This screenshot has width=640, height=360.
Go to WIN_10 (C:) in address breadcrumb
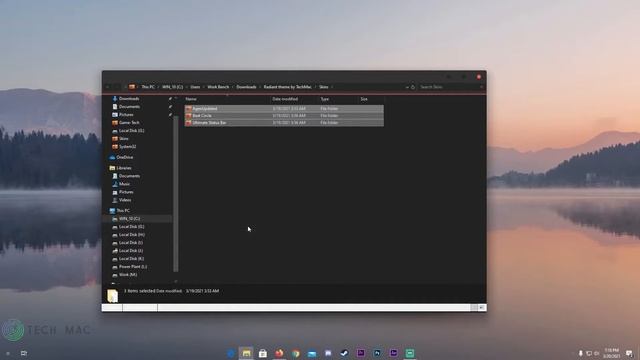pos(172,87)
